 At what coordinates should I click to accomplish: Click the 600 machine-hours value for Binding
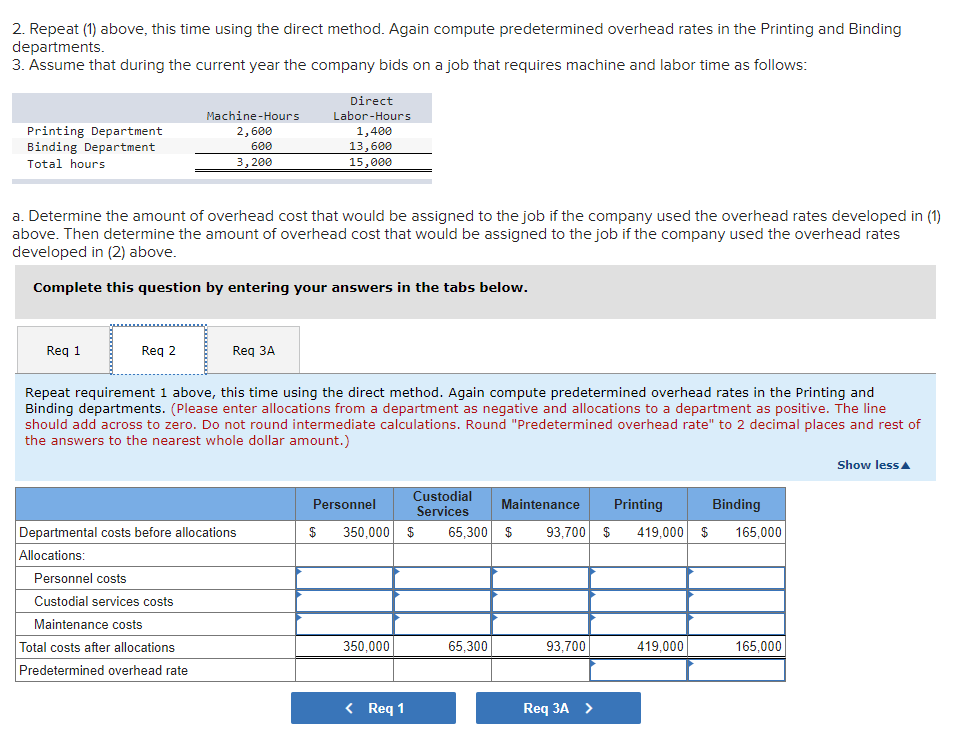coord(261,146)
